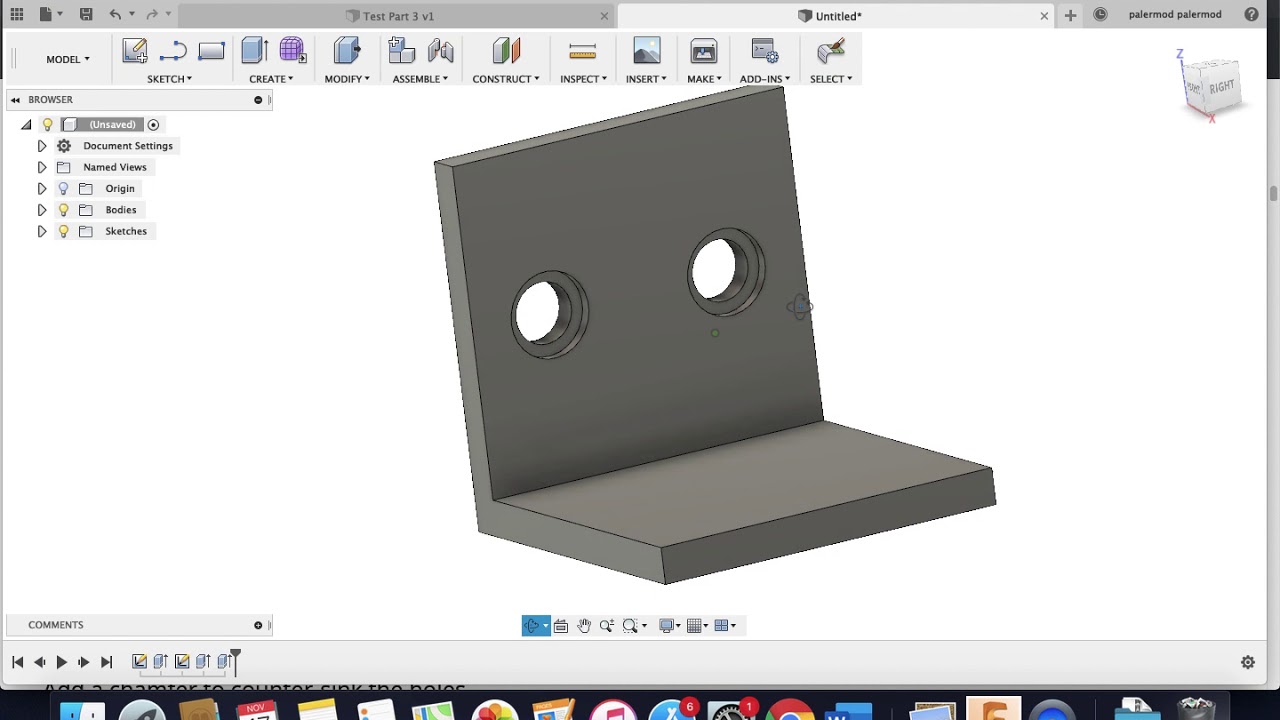Open the Help question mark icon

point(1251,15)
